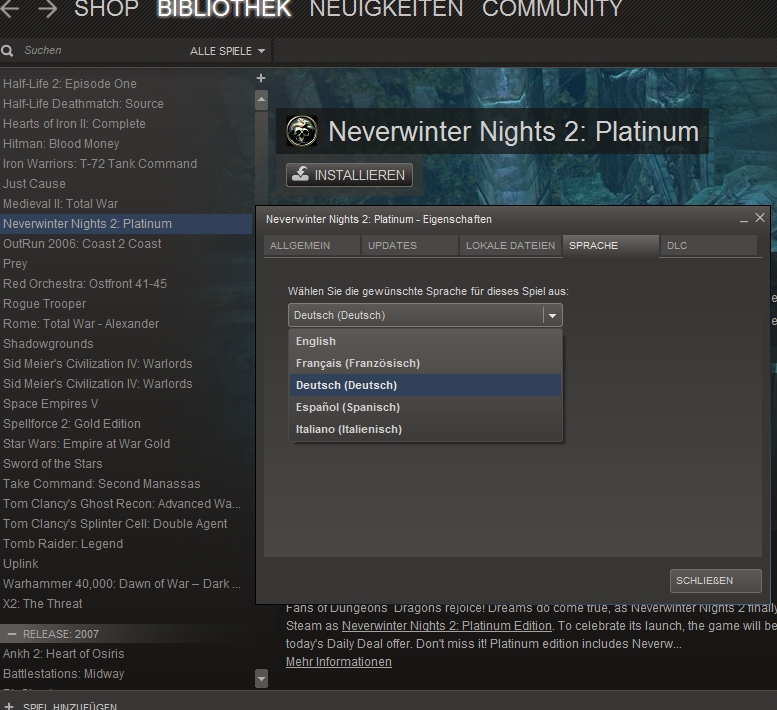This screenshot has width=777, height=710.
Task: Select Medieval II: Total War
Action: tap(126, 204)
